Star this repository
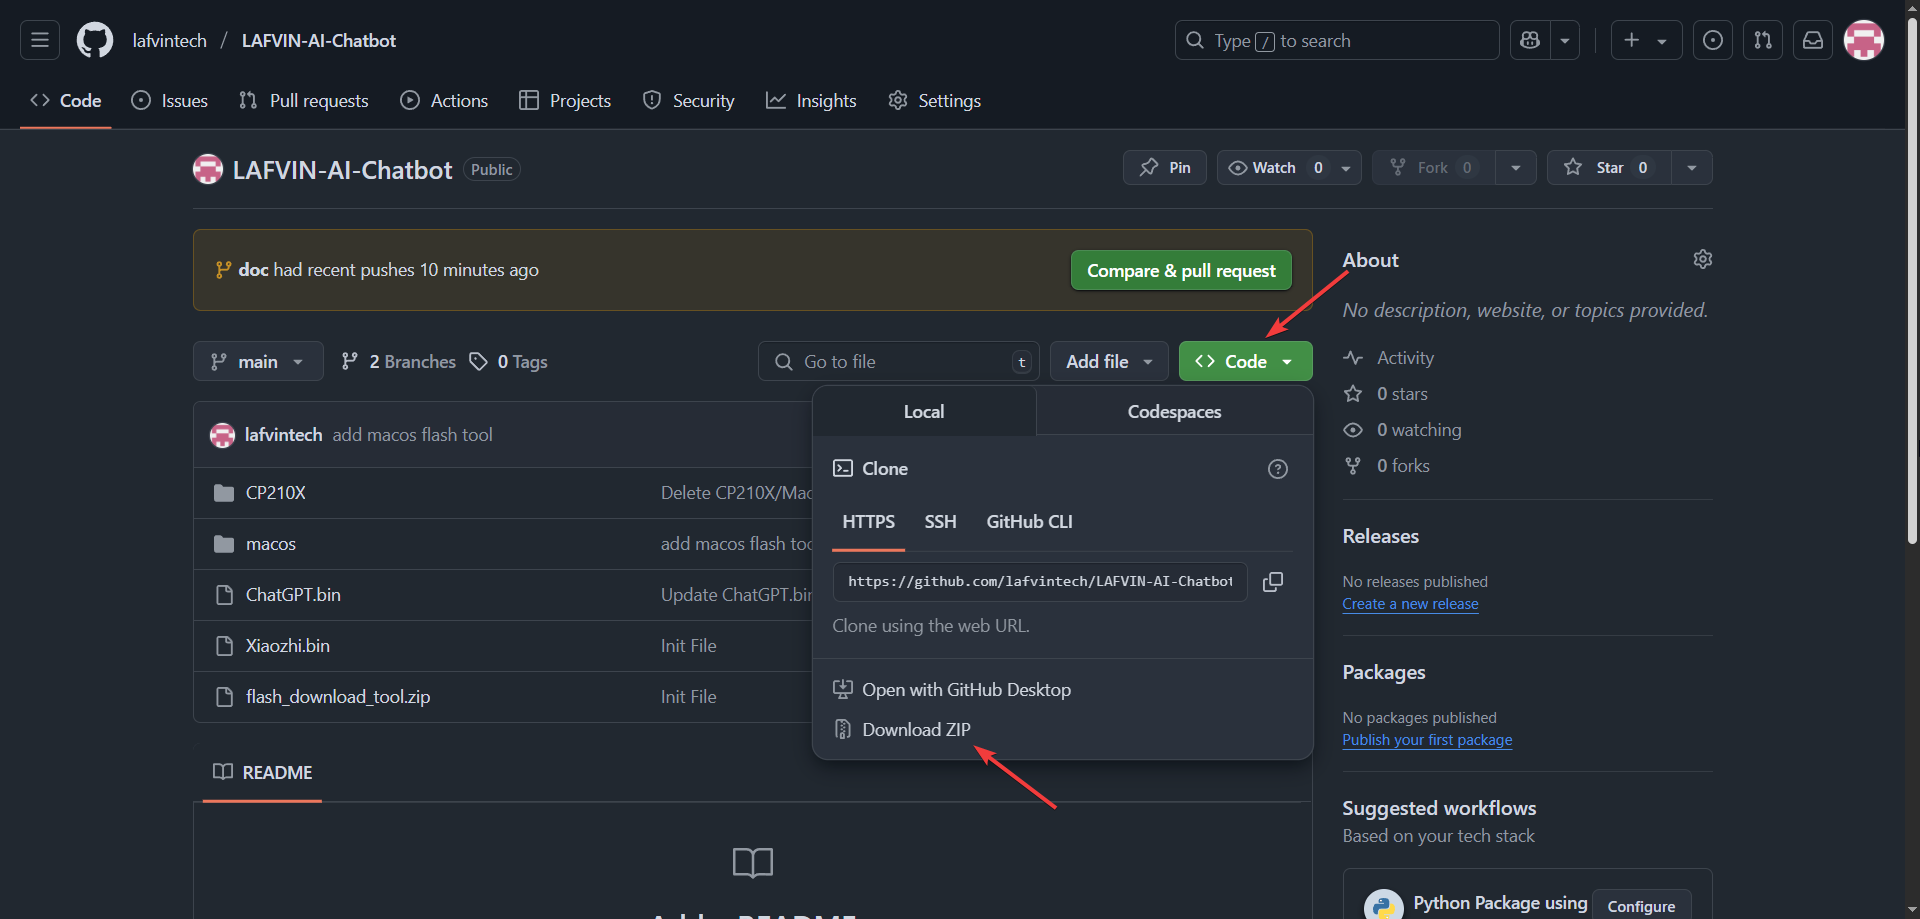 [x=1609, y=168]
